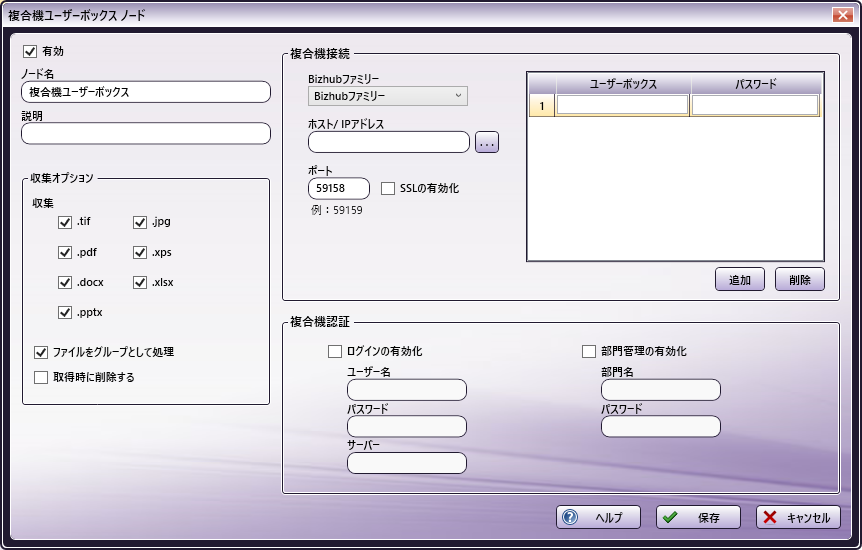
Task: Toggle the .pdf collection checkbox
Action: coord(65,252)
